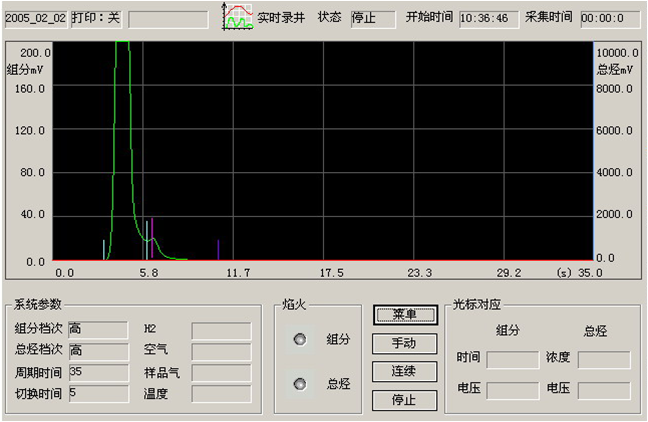Click the acquisition time field 00:00:0
Image resolution: width=648 pixels, height=422 pixels.
click(x=610, y=19)
